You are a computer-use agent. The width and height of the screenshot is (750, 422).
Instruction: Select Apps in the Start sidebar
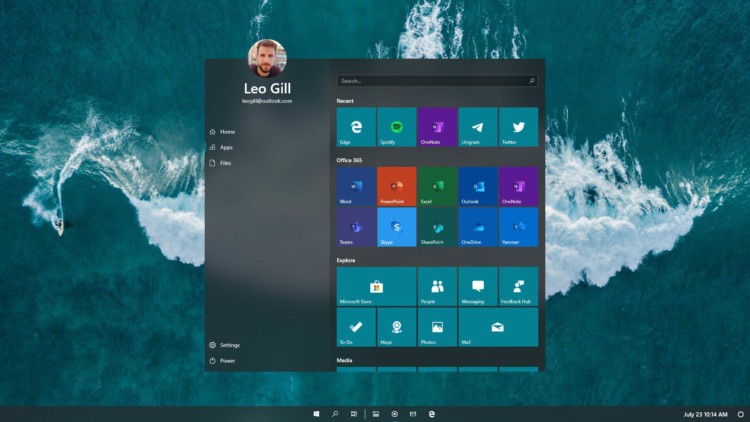click(x=226, y=147)
